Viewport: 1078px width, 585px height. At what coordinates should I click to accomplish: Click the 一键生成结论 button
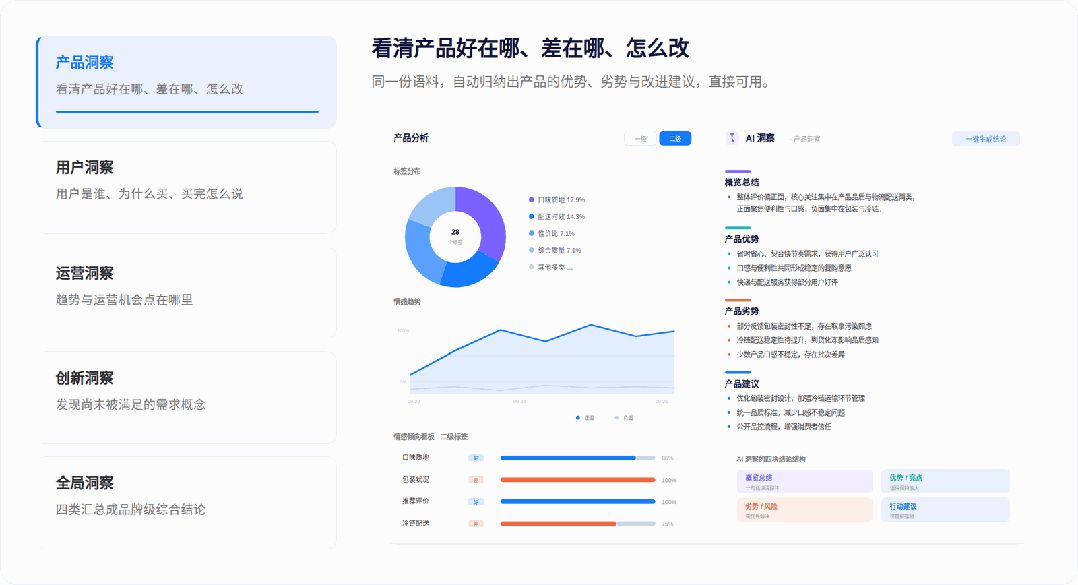coord(986,139)
